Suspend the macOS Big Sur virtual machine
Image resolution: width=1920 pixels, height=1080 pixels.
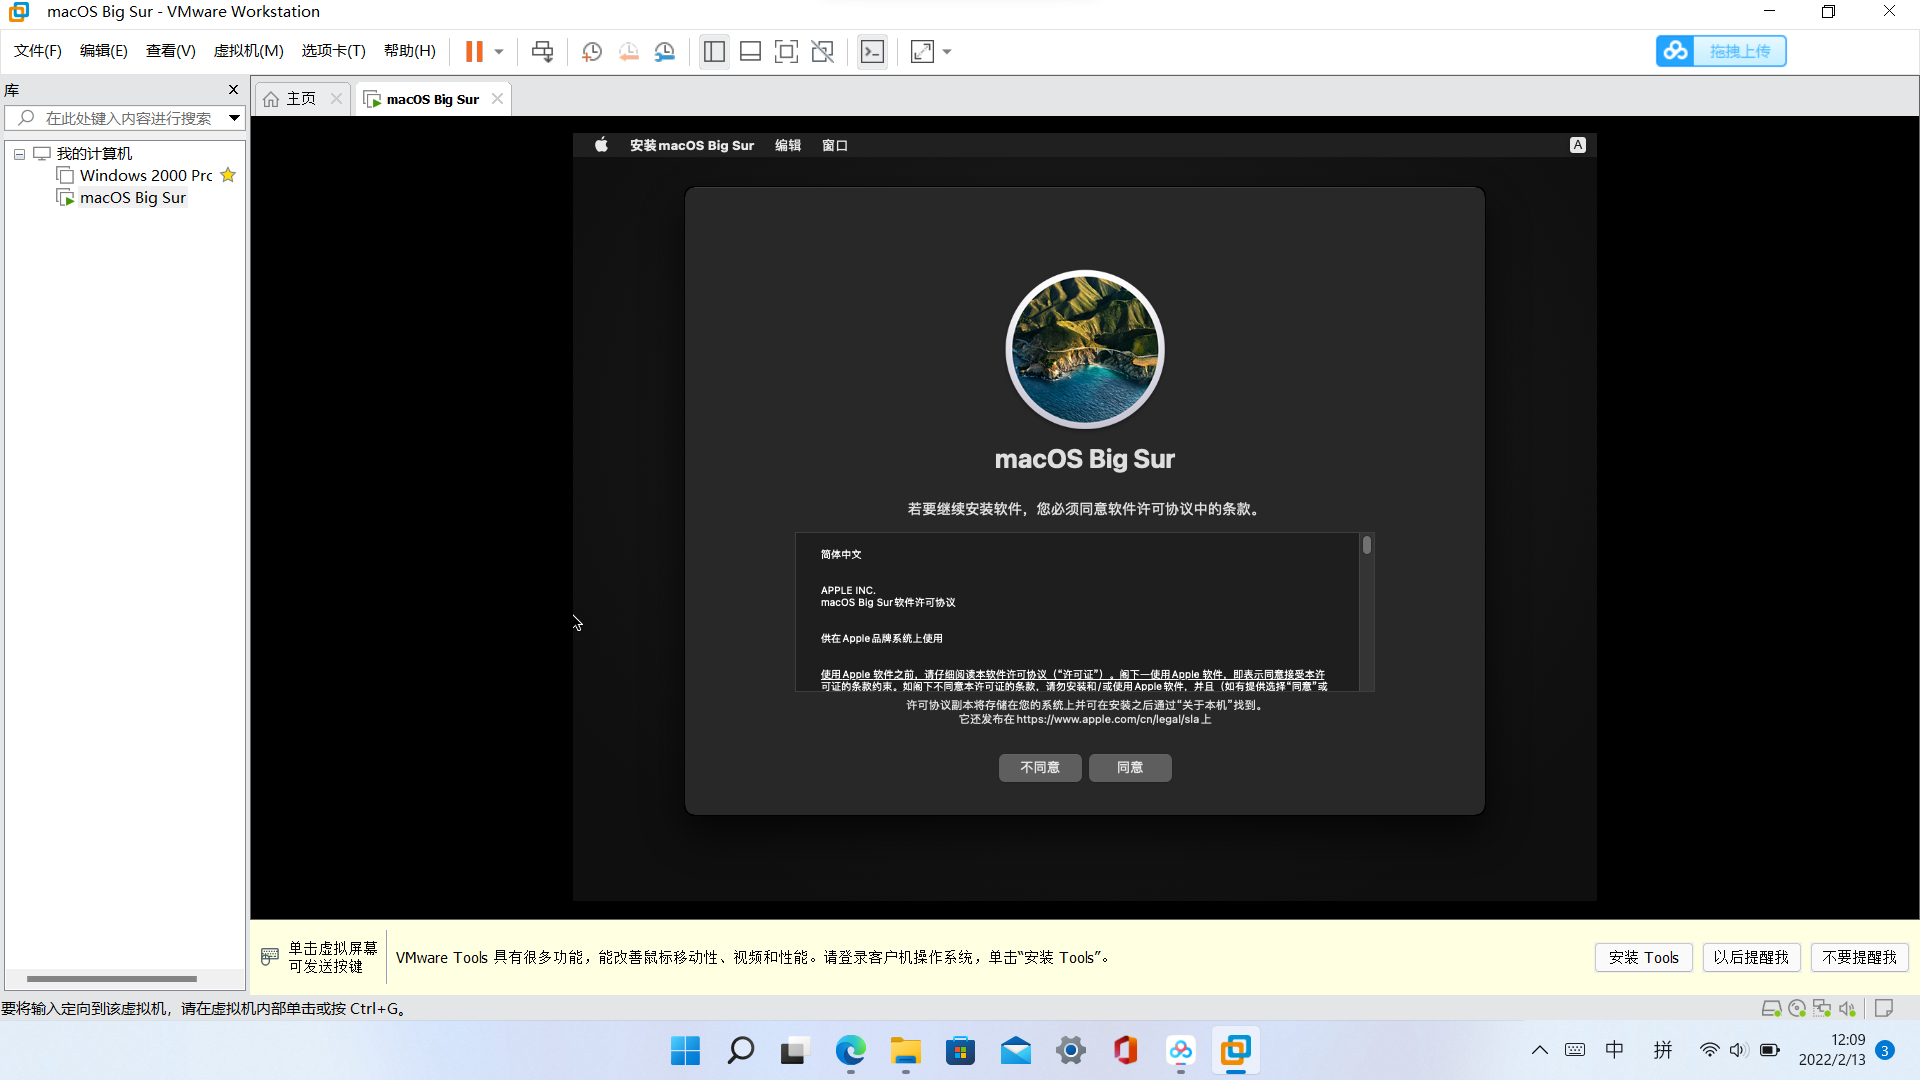475,51
